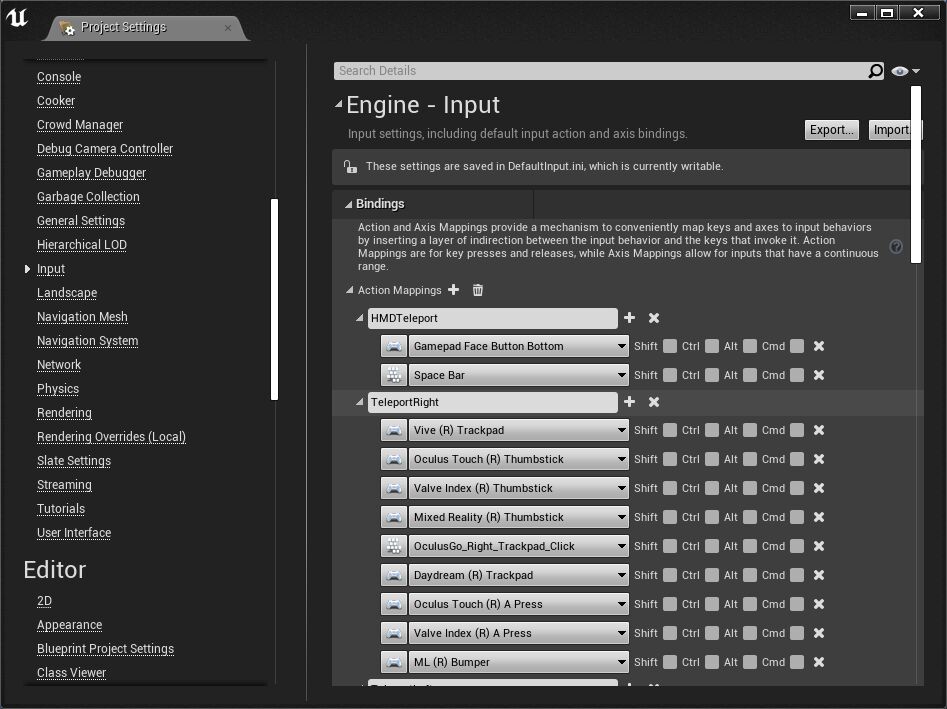Delete the Gamepad Face Button Bottom binding
947x709 pixels.
[819, 346]
